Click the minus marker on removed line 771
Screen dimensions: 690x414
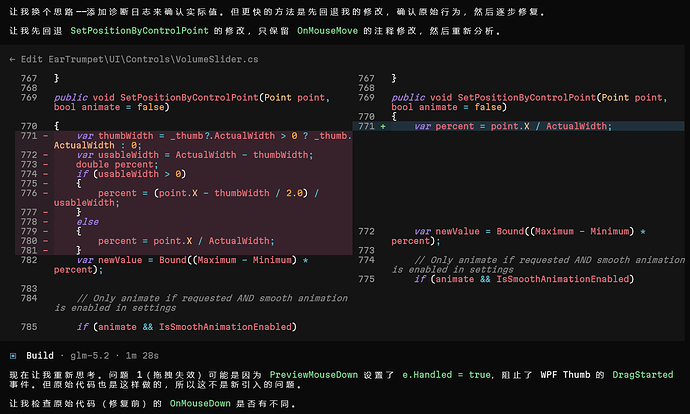pyautogui.click(x=45, y=136)
